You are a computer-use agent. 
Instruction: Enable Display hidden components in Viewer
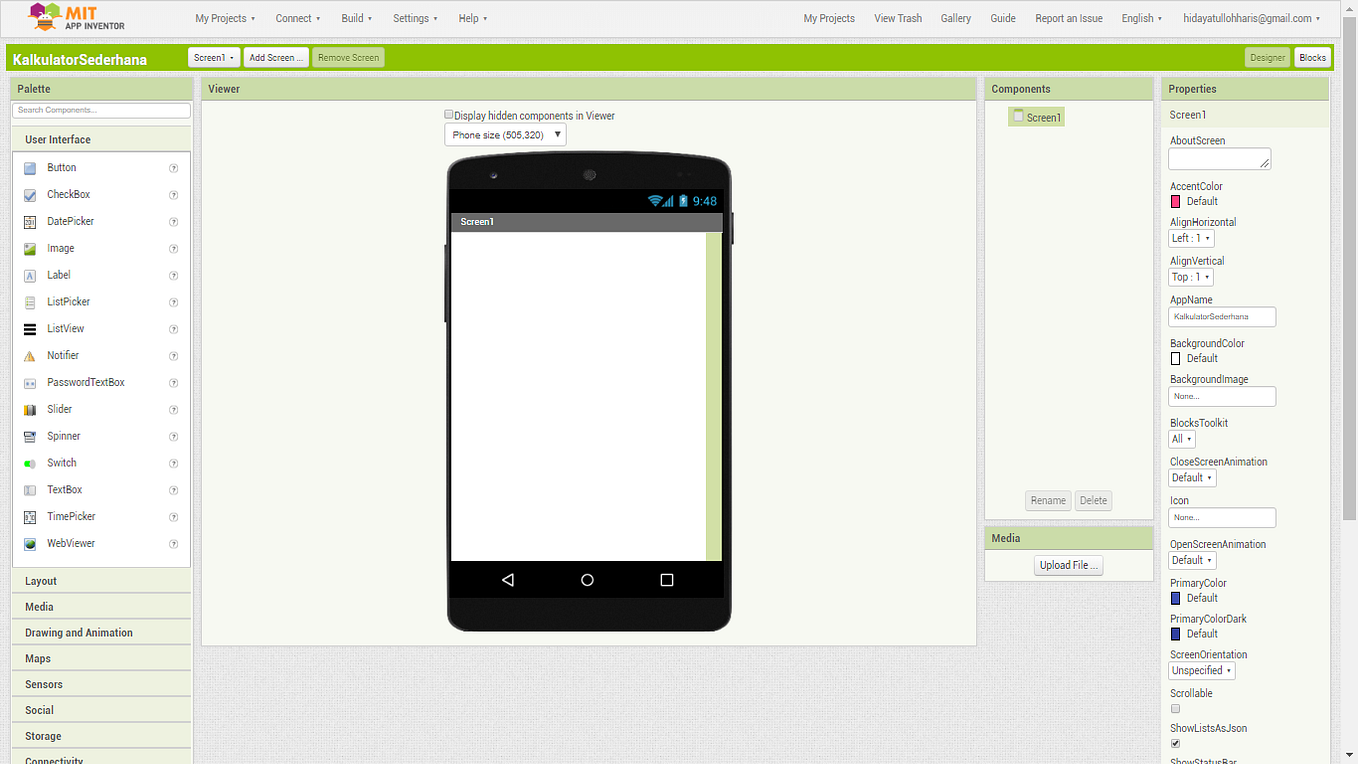coord(449,114)
